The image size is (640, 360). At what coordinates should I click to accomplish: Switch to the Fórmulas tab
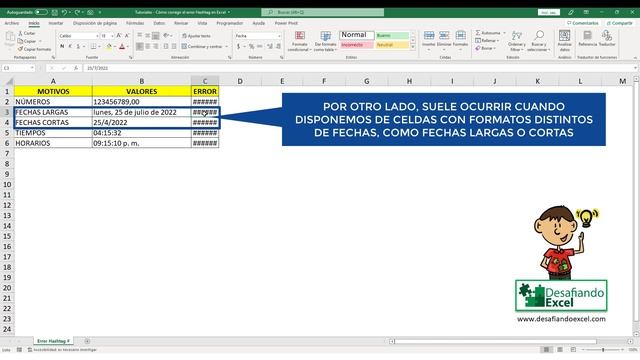(x=135, y=23)
